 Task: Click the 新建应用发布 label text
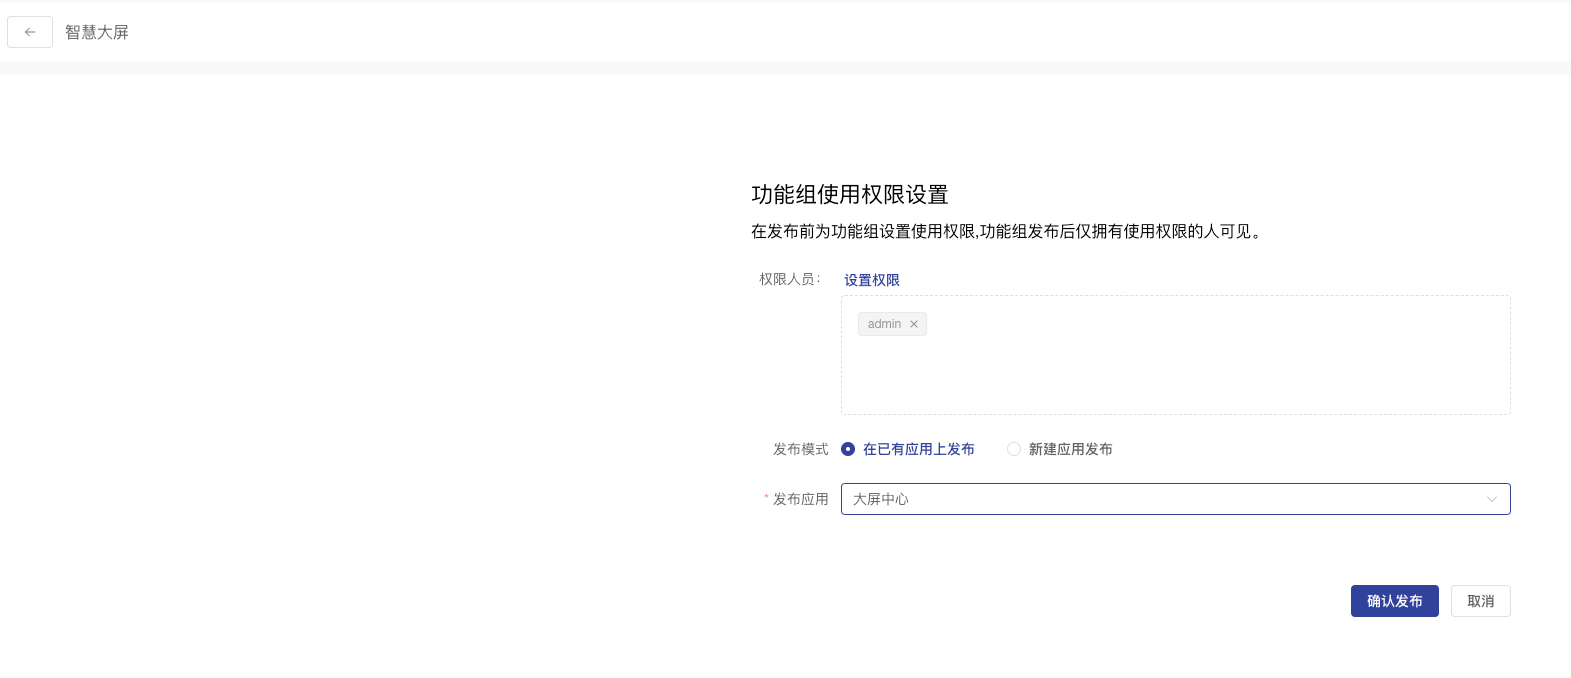point(1070,449)
